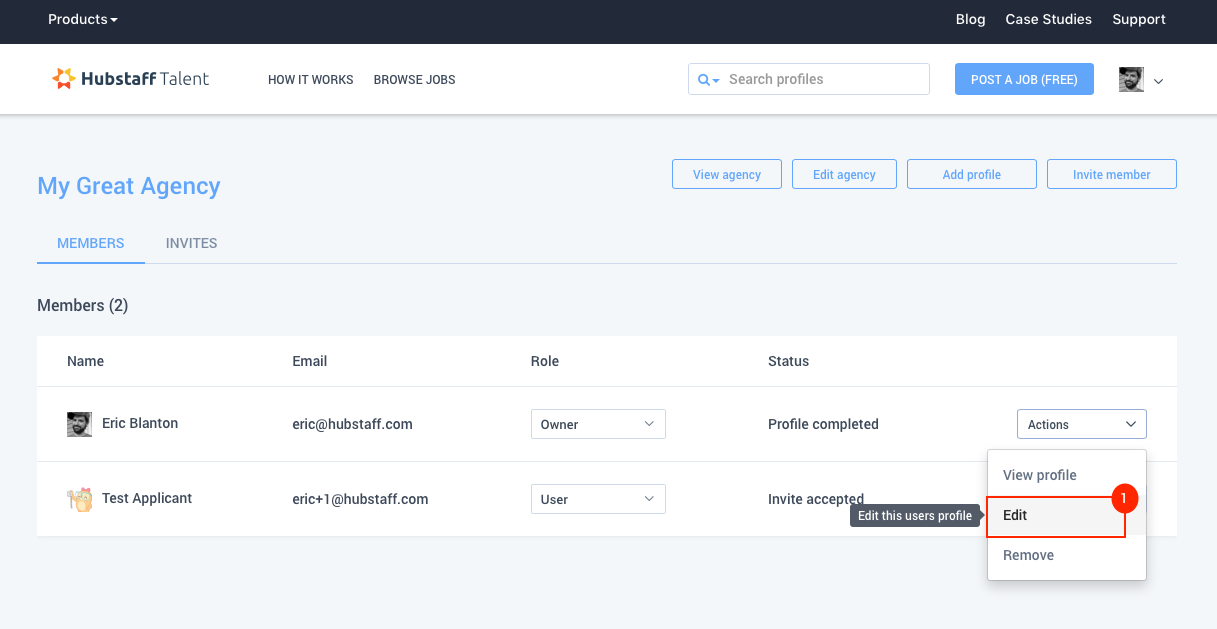The image size is (1217, 629).
Task: Click the POST A JOB (FREE) button
Action: pyautogui.click(x=1024, y=79)
